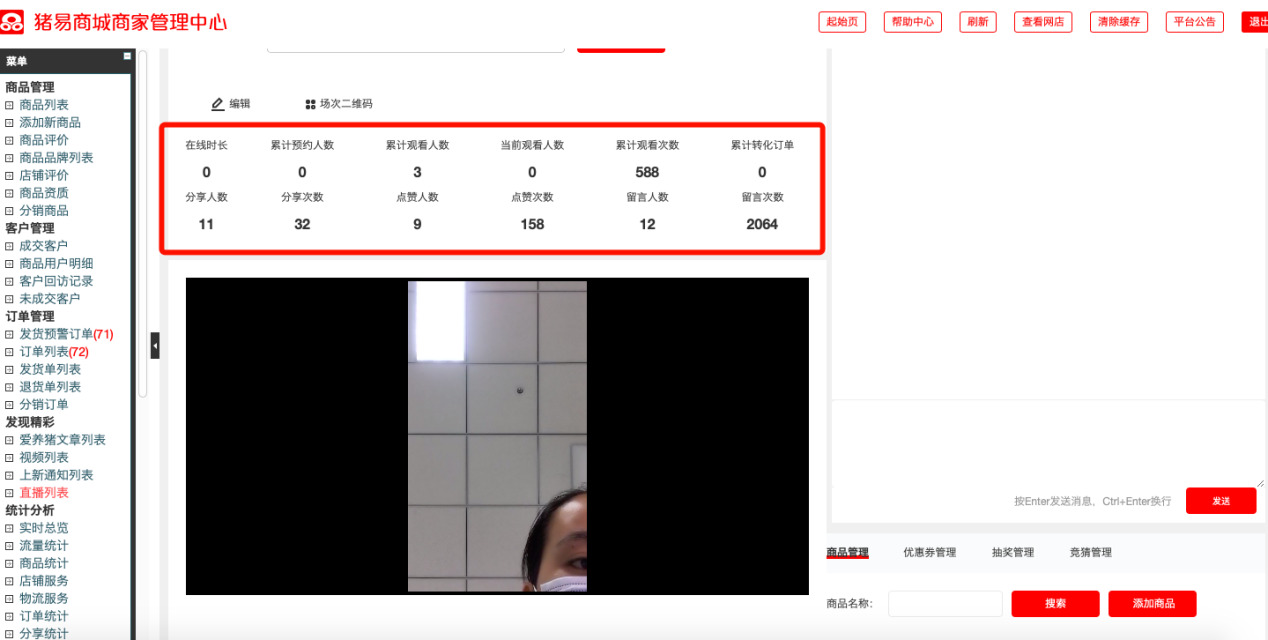Switch to the 抽奖管理 tab
This screenshot has width=1268, height=640.
click(1012, 552)
